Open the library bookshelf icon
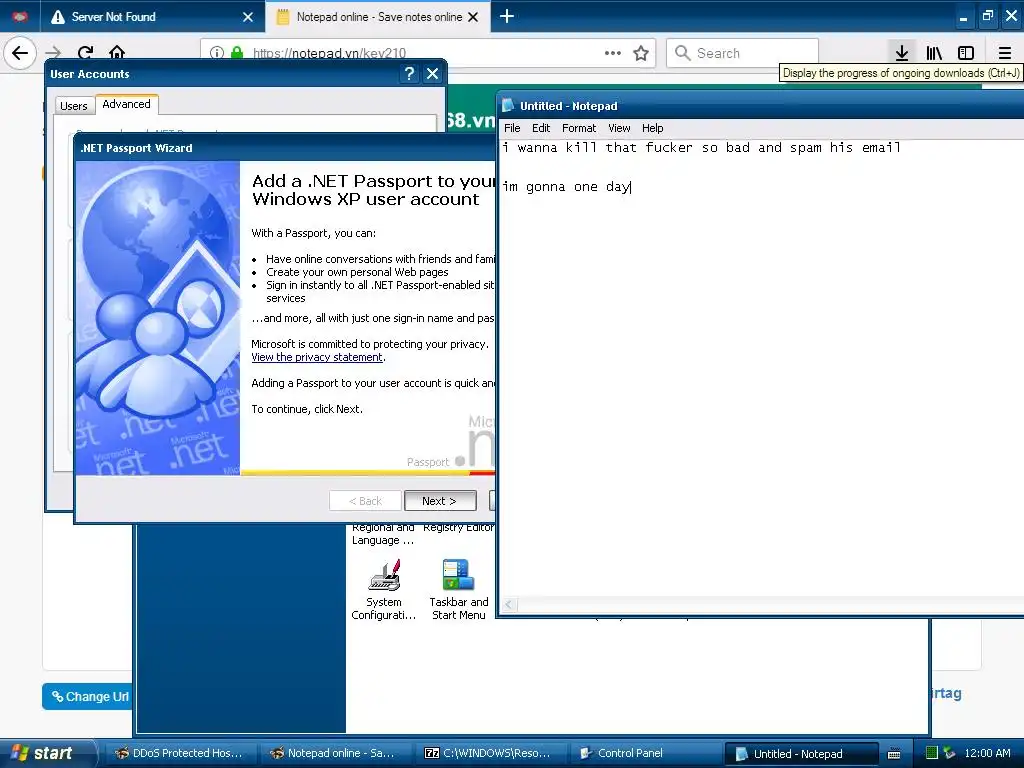Screen dimensions: 1024x768 click(934, 53)
